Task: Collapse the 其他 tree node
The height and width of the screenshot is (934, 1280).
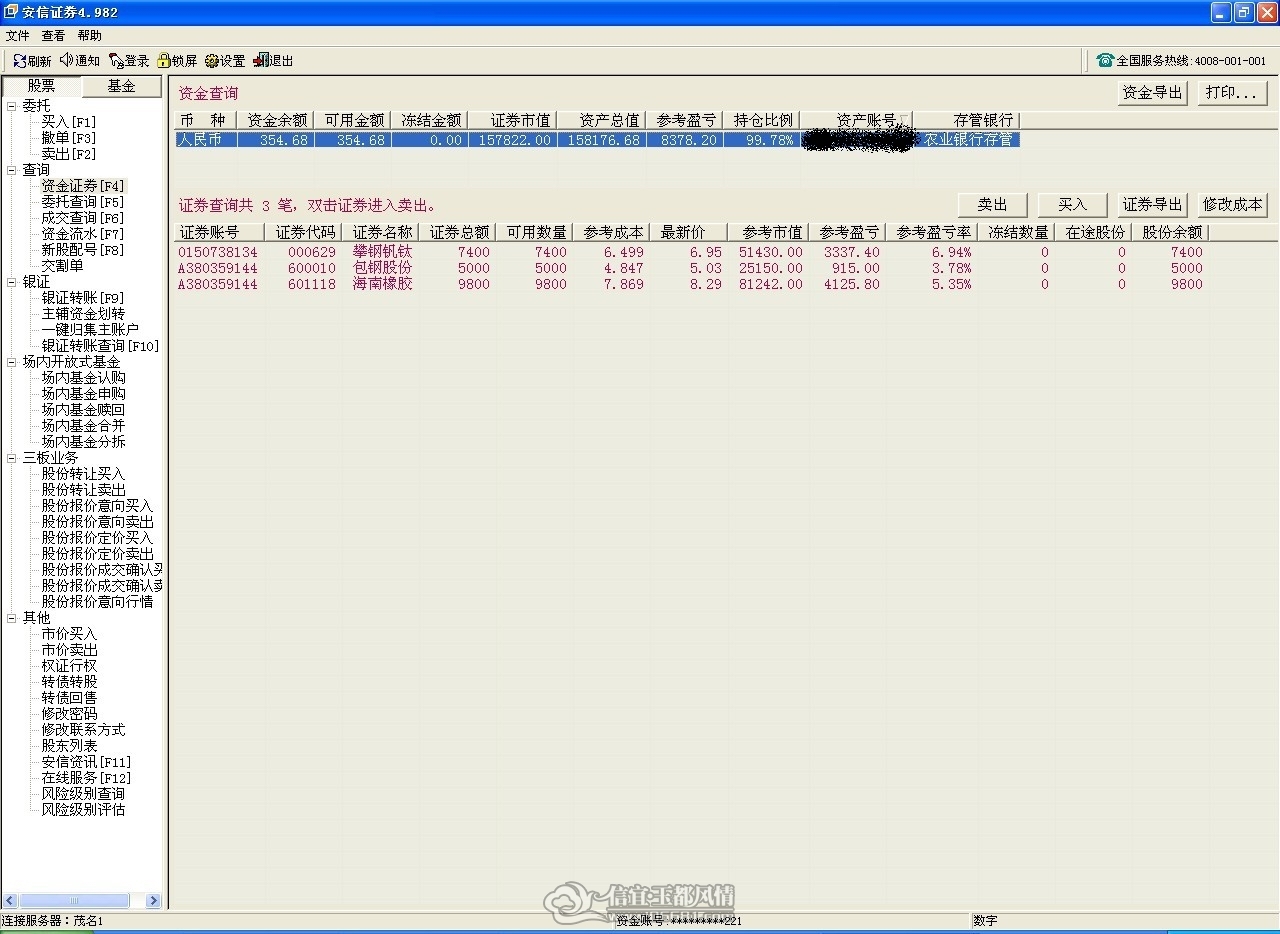Action: point(12,618)
